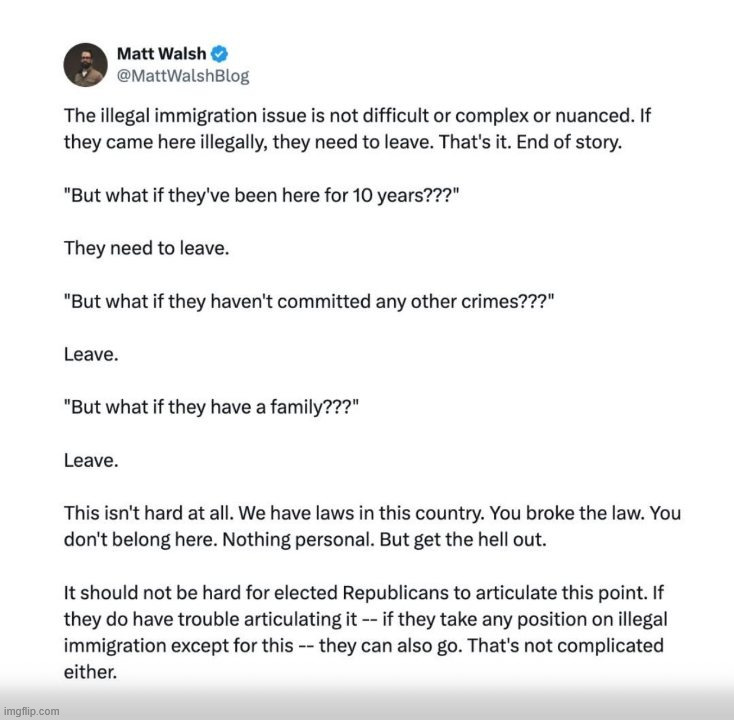Click the "They need to leave." line
The image size is (734, 720).
tap(146, 248)
